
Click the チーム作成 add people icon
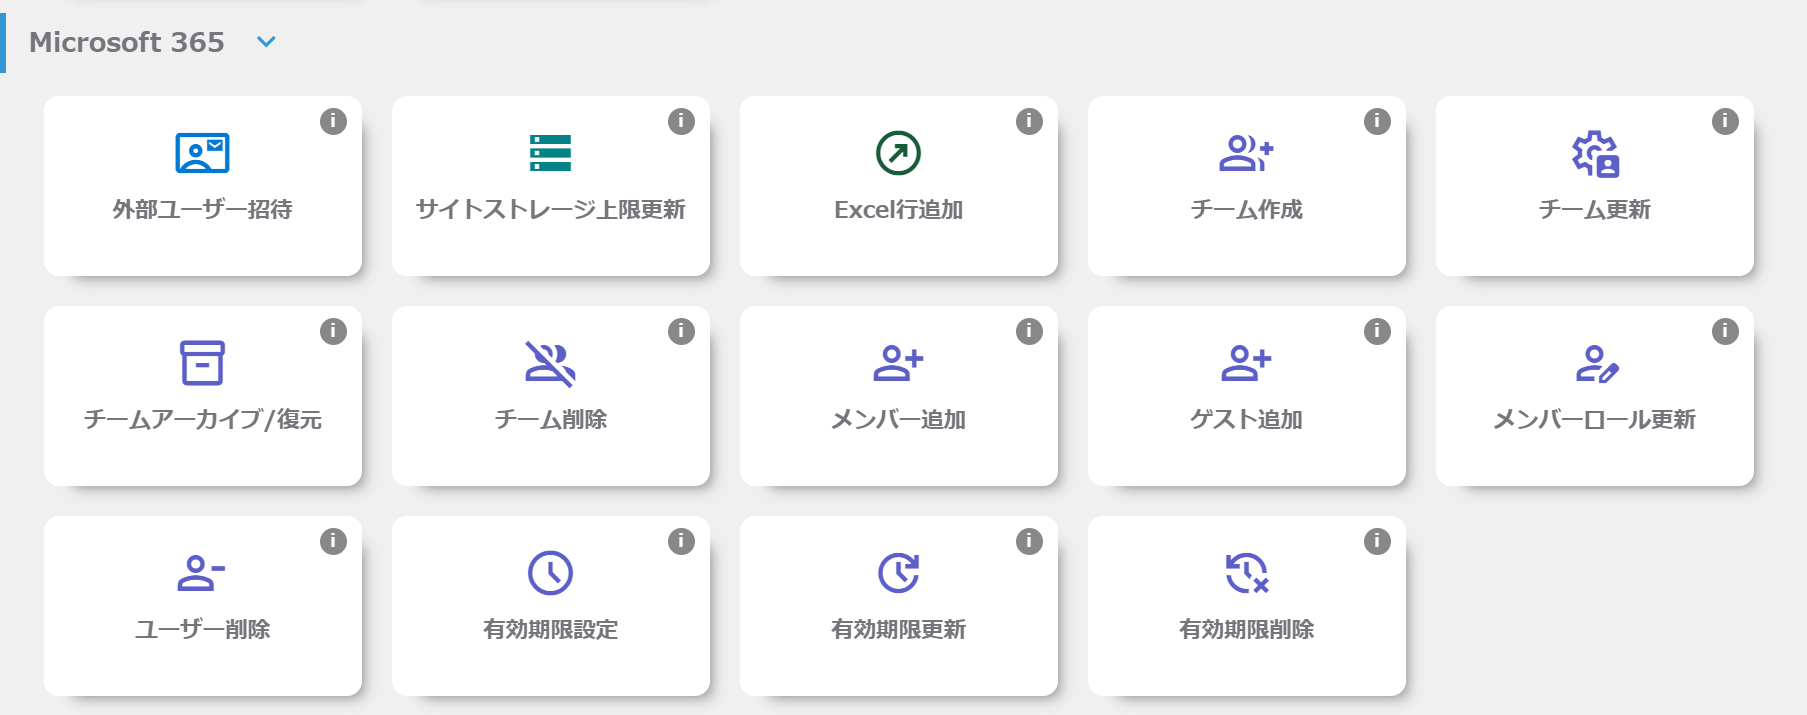(1247, 153)
